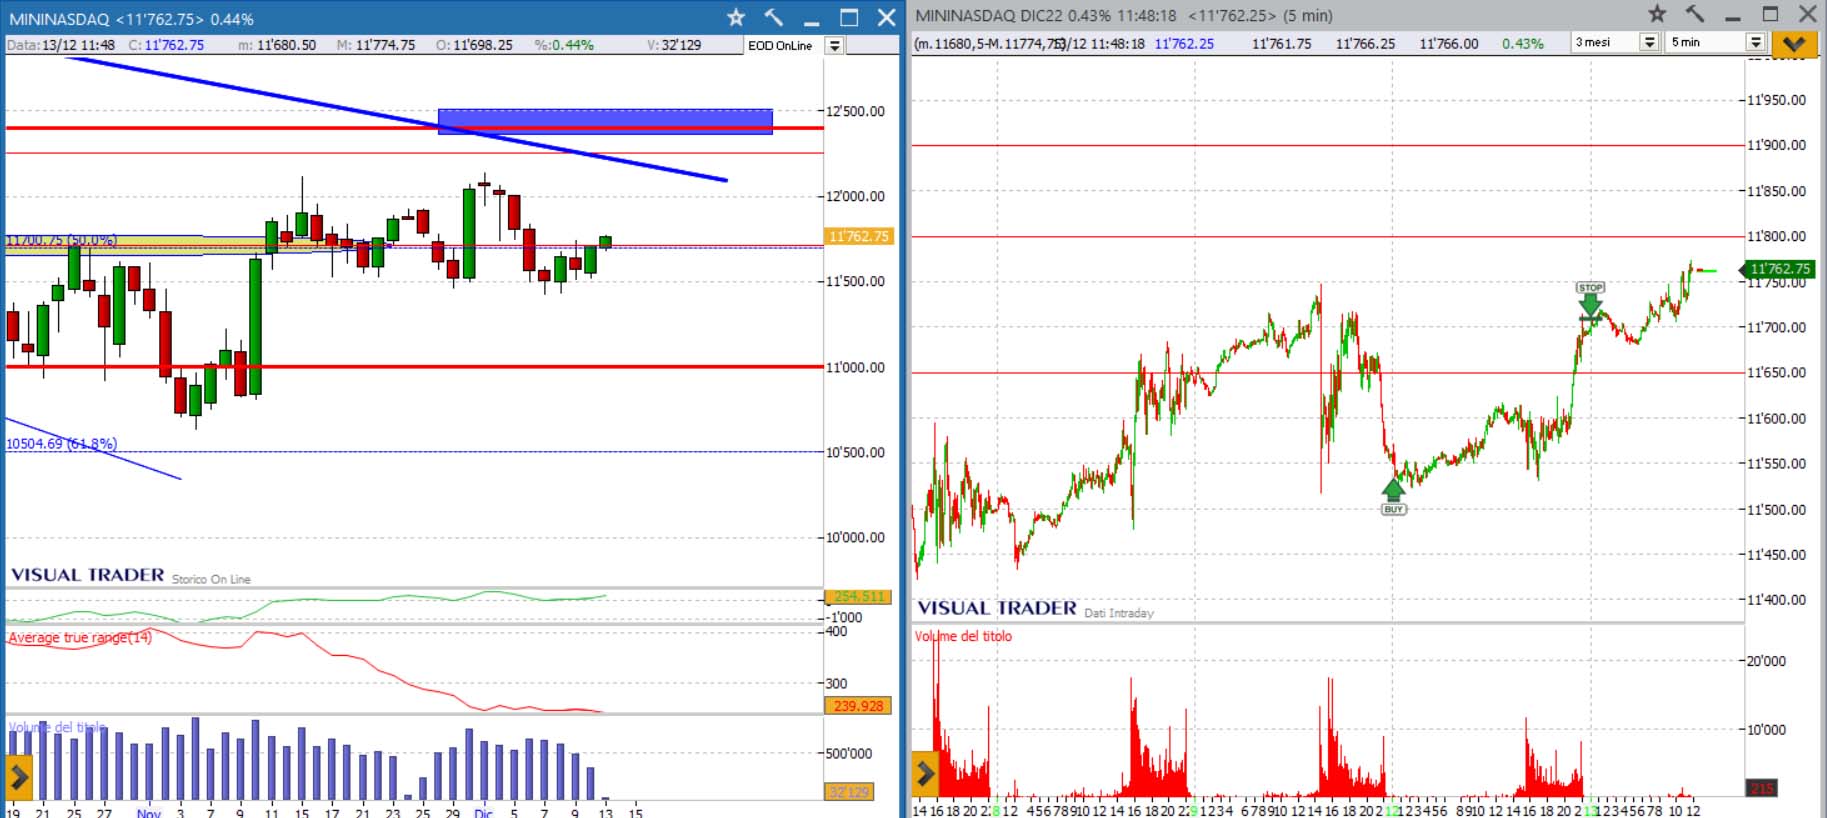Viewport: 1827px width, 818px height.
Task: Maximize the 5 min chart window
Action: tap(1770, 14)
